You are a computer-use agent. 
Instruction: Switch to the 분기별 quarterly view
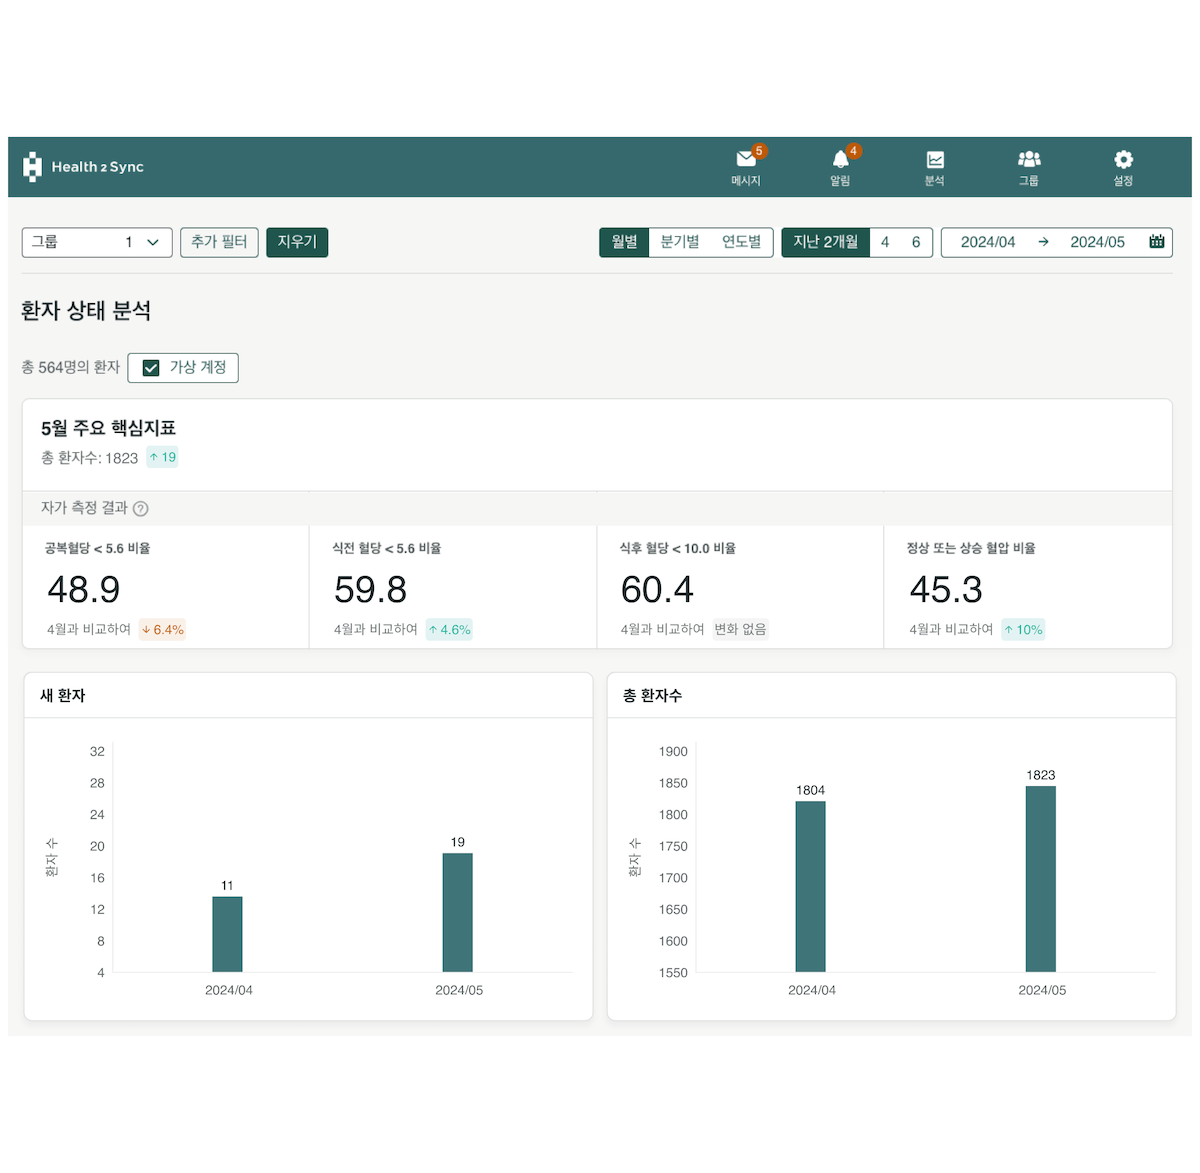[x=680, y=242]
